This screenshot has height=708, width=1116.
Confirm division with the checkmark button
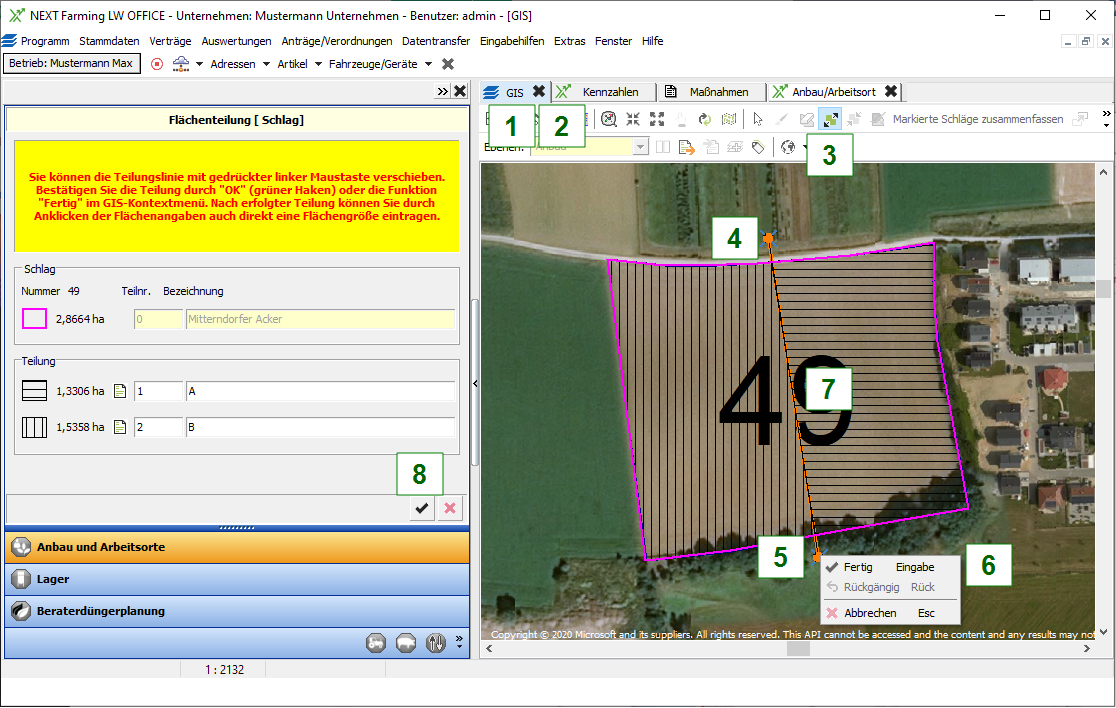coord(422,509)
